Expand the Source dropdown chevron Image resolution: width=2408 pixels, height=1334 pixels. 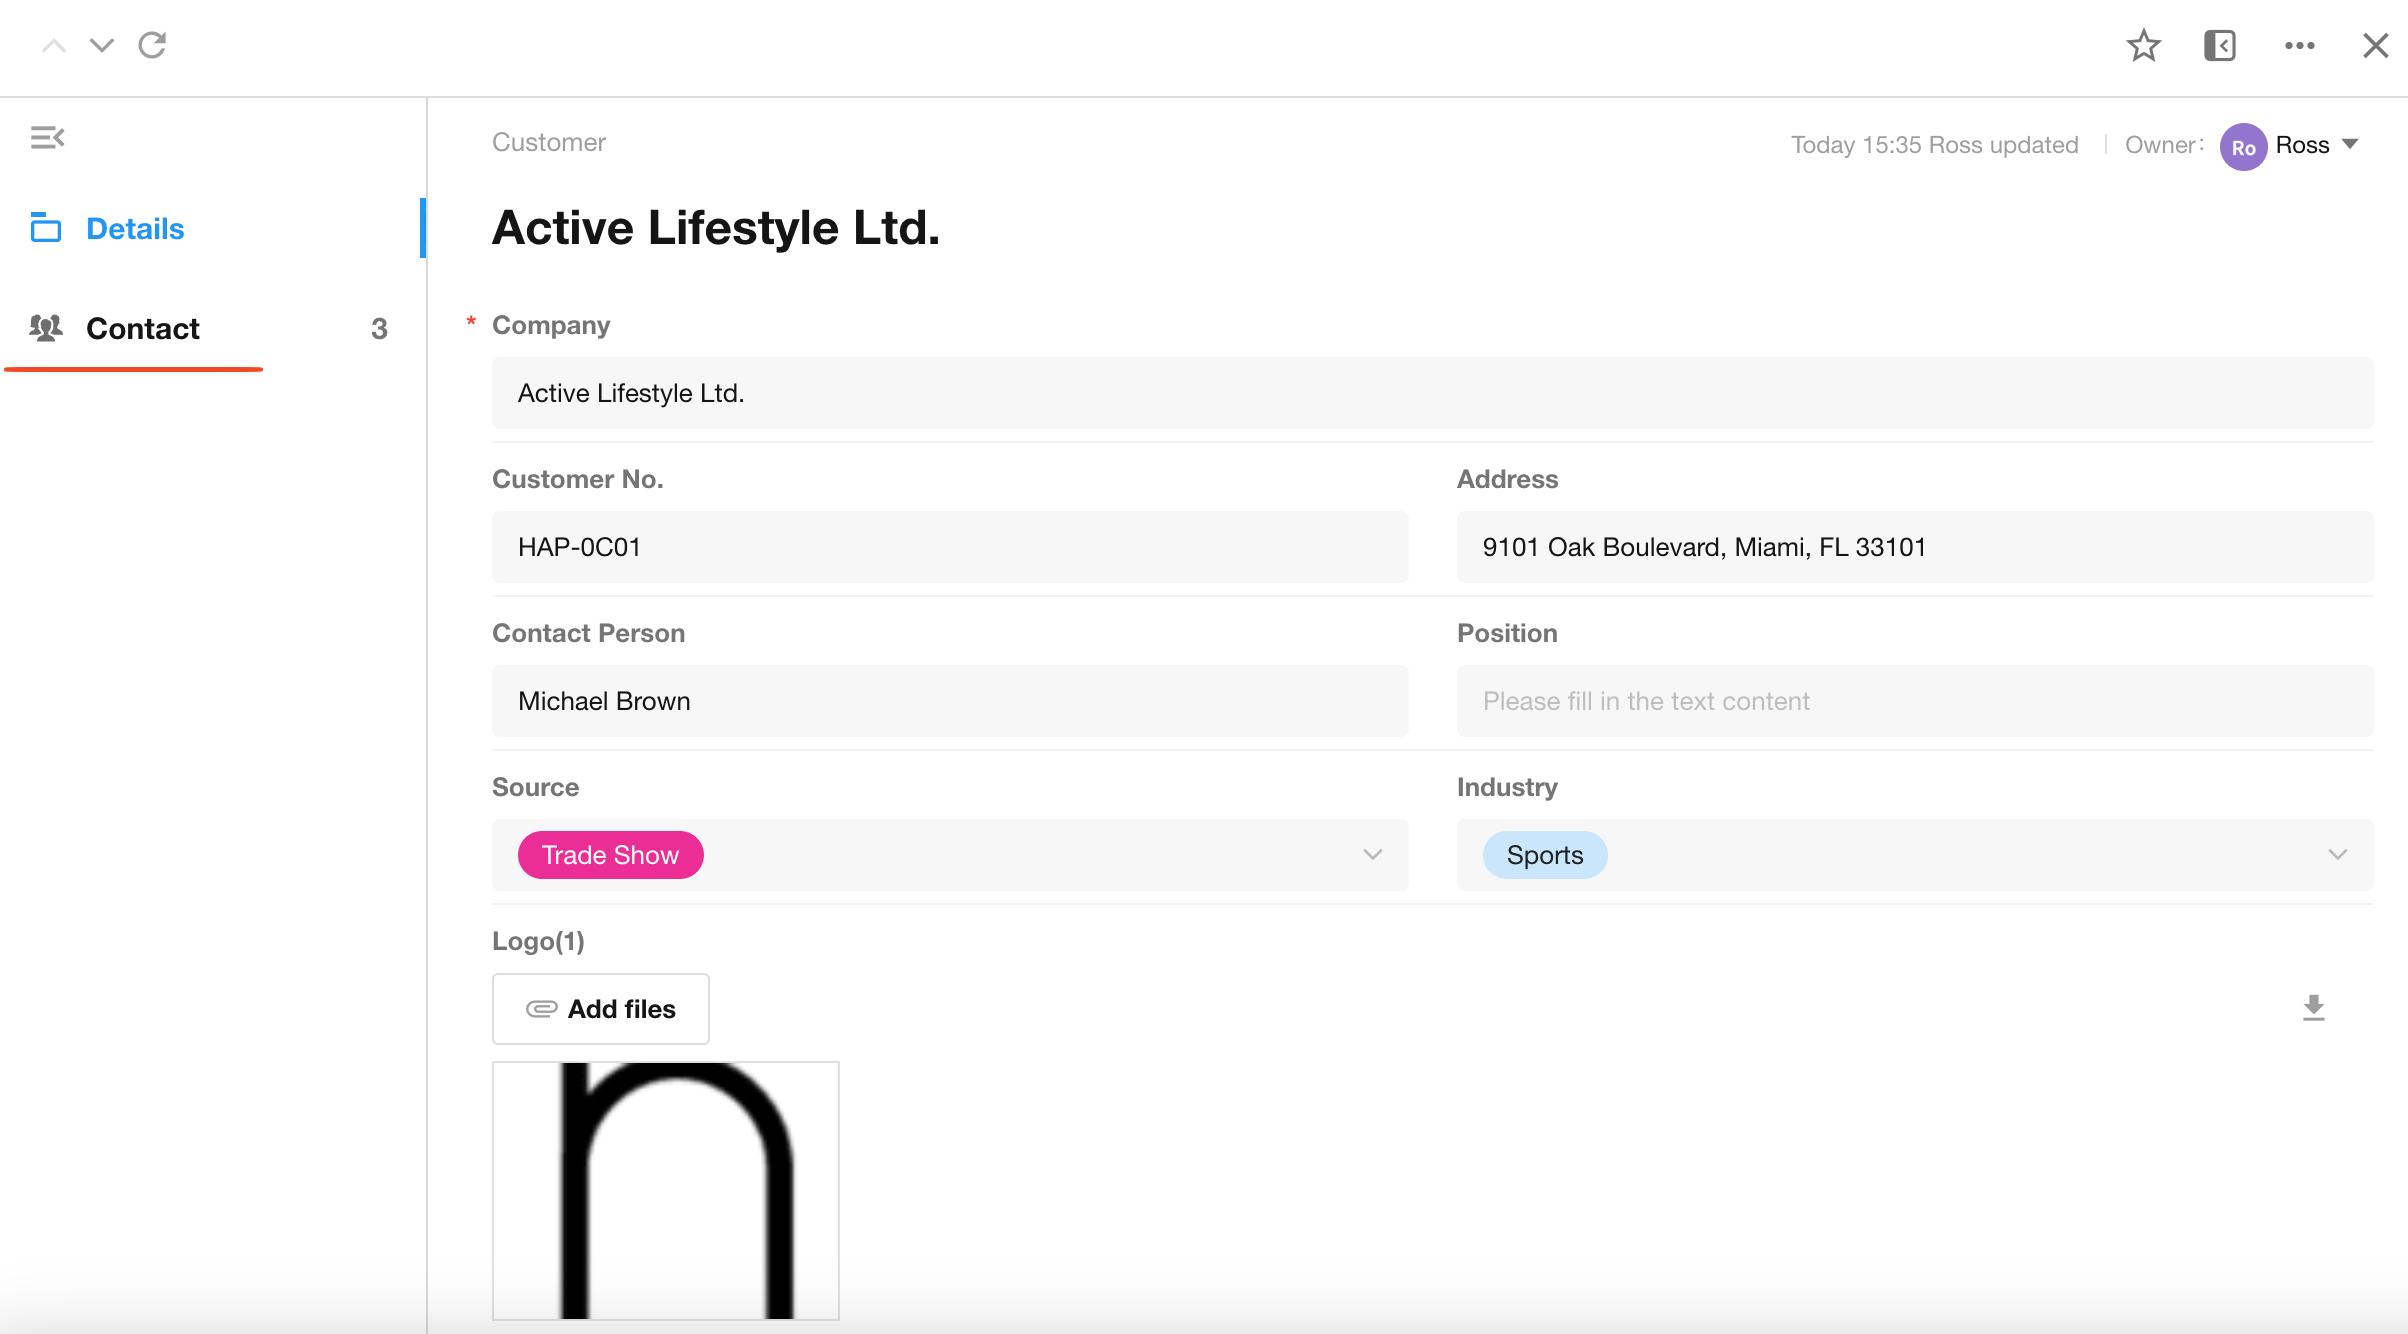pyautogui.click(x=1372, y=855)
